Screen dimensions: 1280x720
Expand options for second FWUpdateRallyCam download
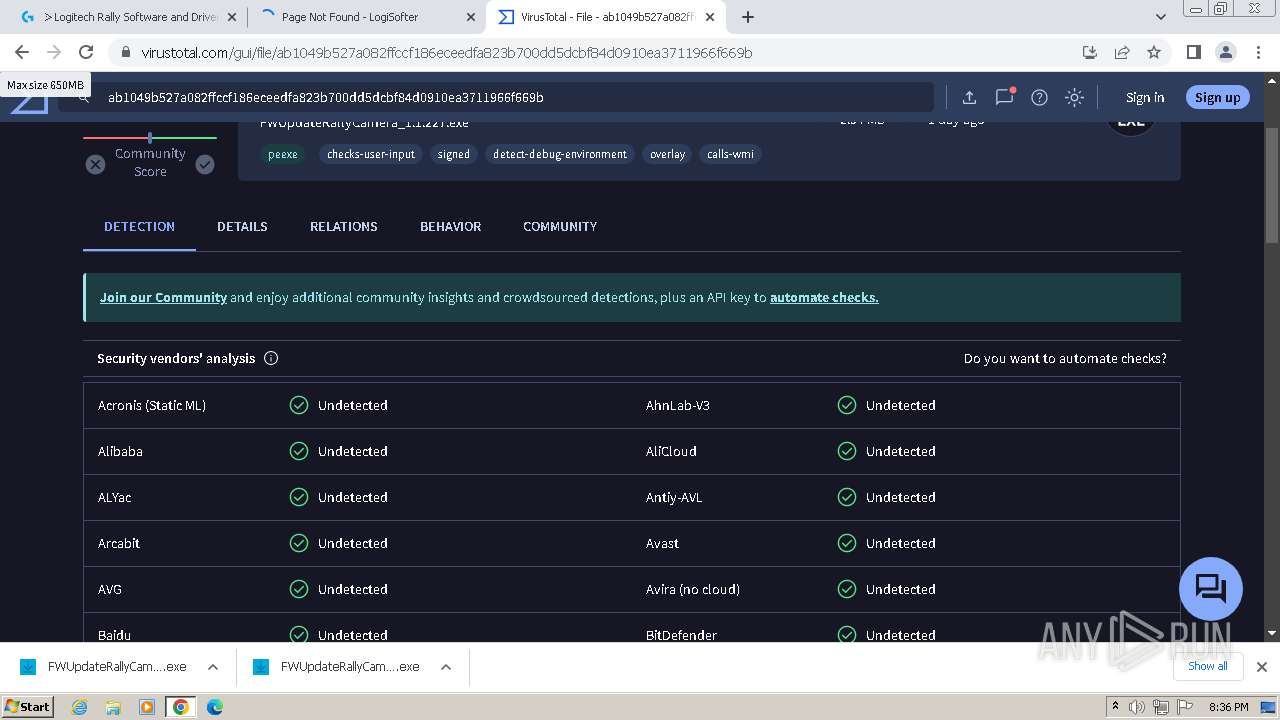click(446, 667)
